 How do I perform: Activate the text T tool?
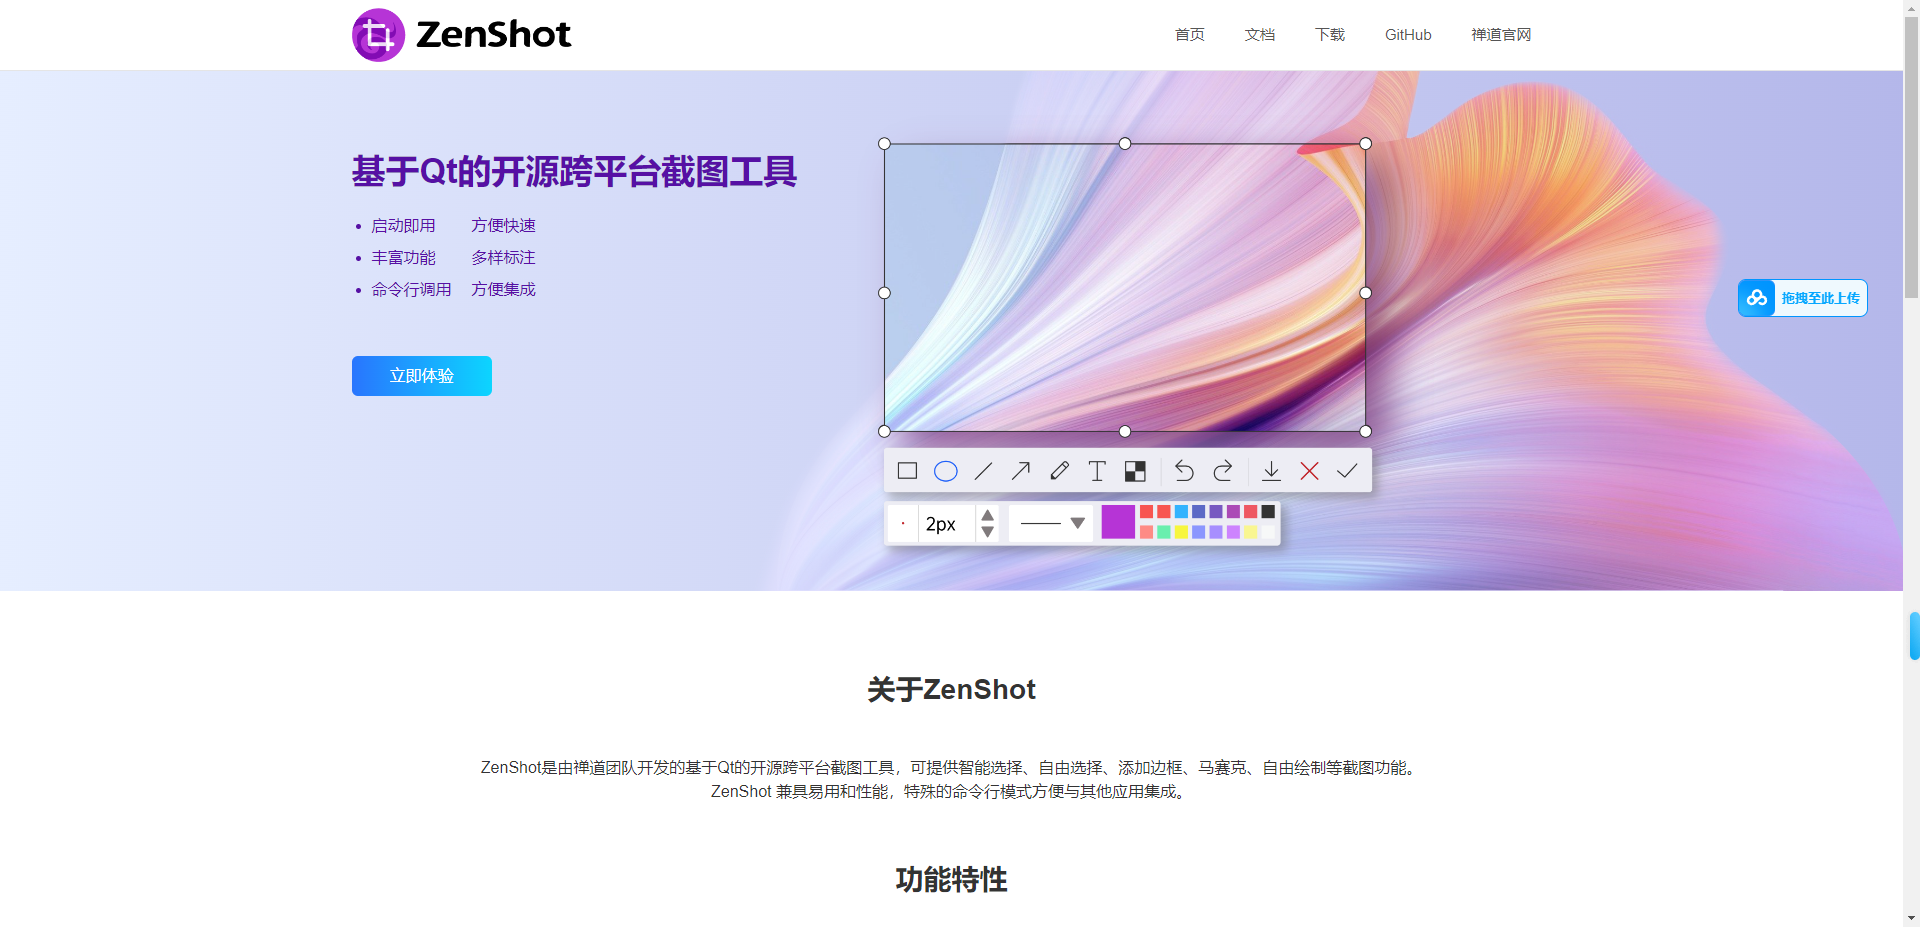(1097, 471)
